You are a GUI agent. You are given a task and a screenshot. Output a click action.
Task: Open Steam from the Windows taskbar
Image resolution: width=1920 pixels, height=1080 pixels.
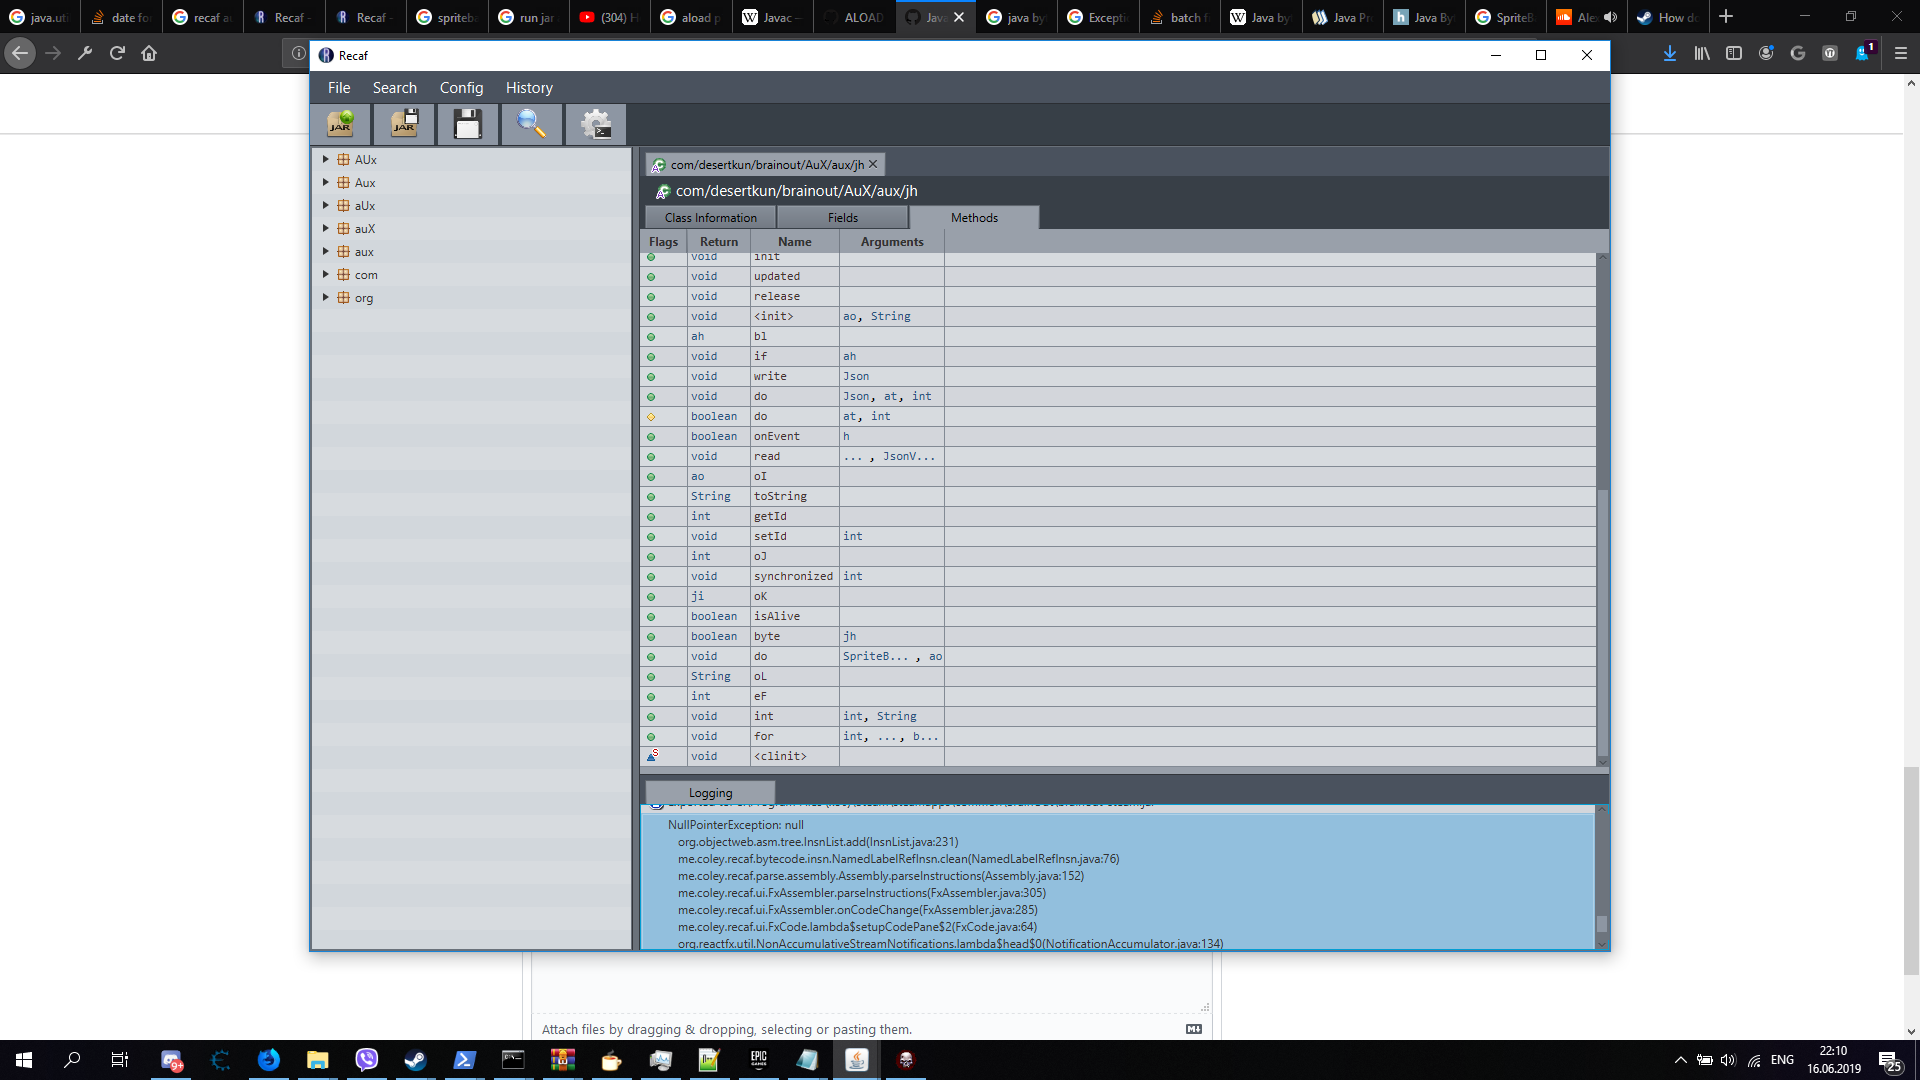click(x=415, y=1060)
